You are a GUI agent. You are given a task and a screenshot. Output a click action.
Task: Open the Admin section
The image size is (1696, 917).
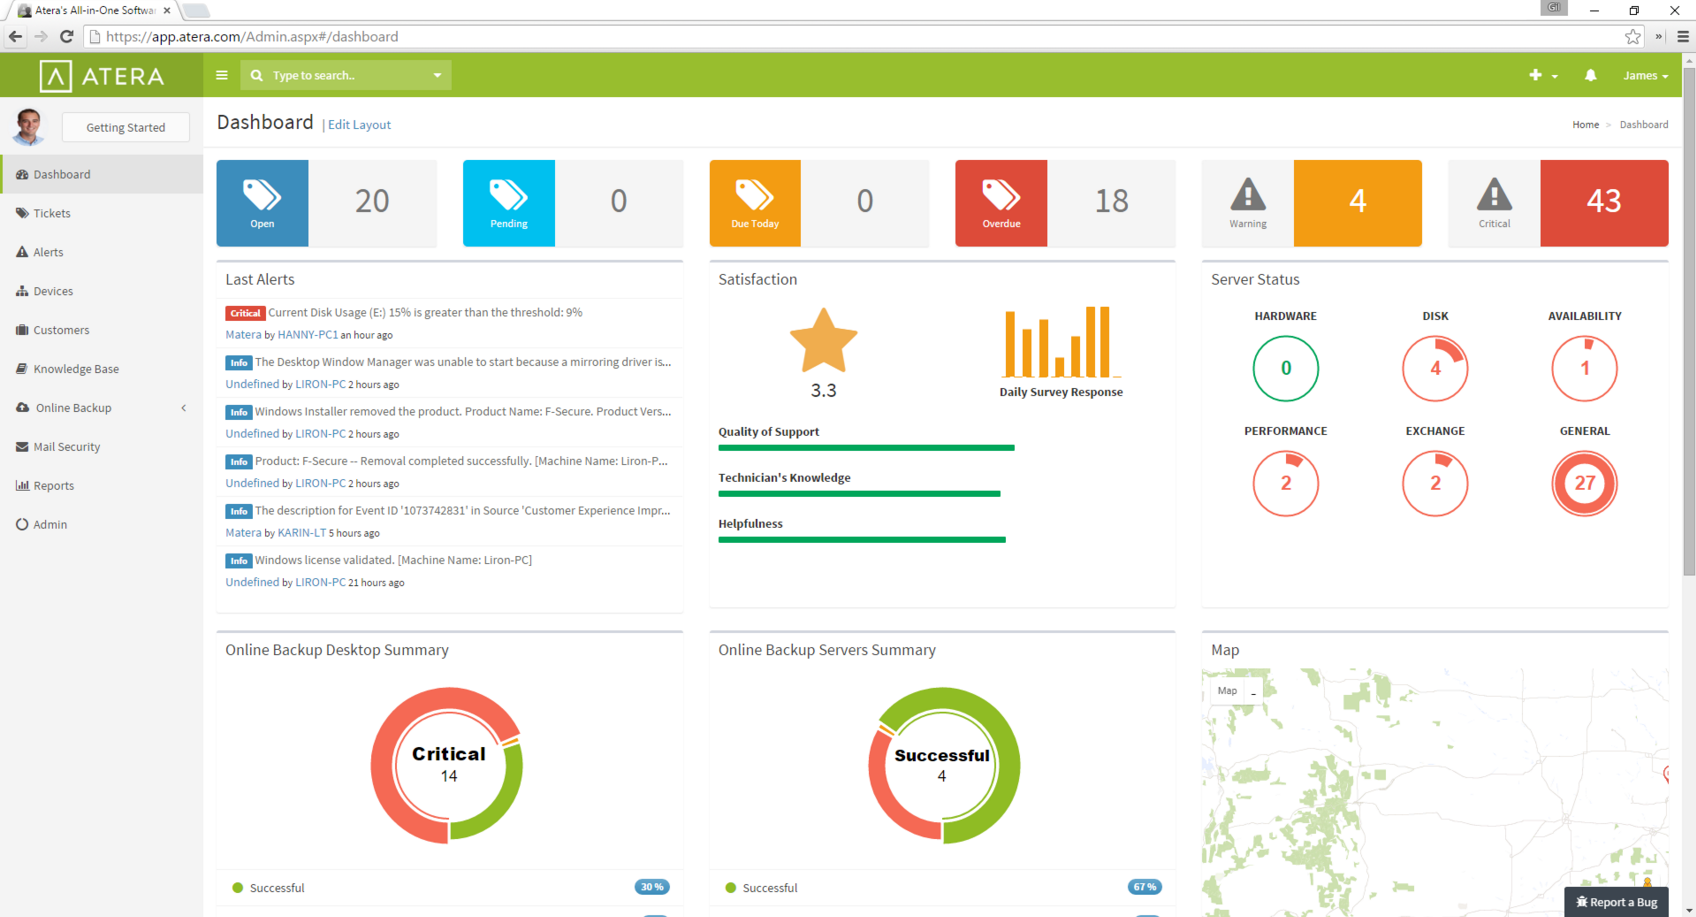point(48,524)
